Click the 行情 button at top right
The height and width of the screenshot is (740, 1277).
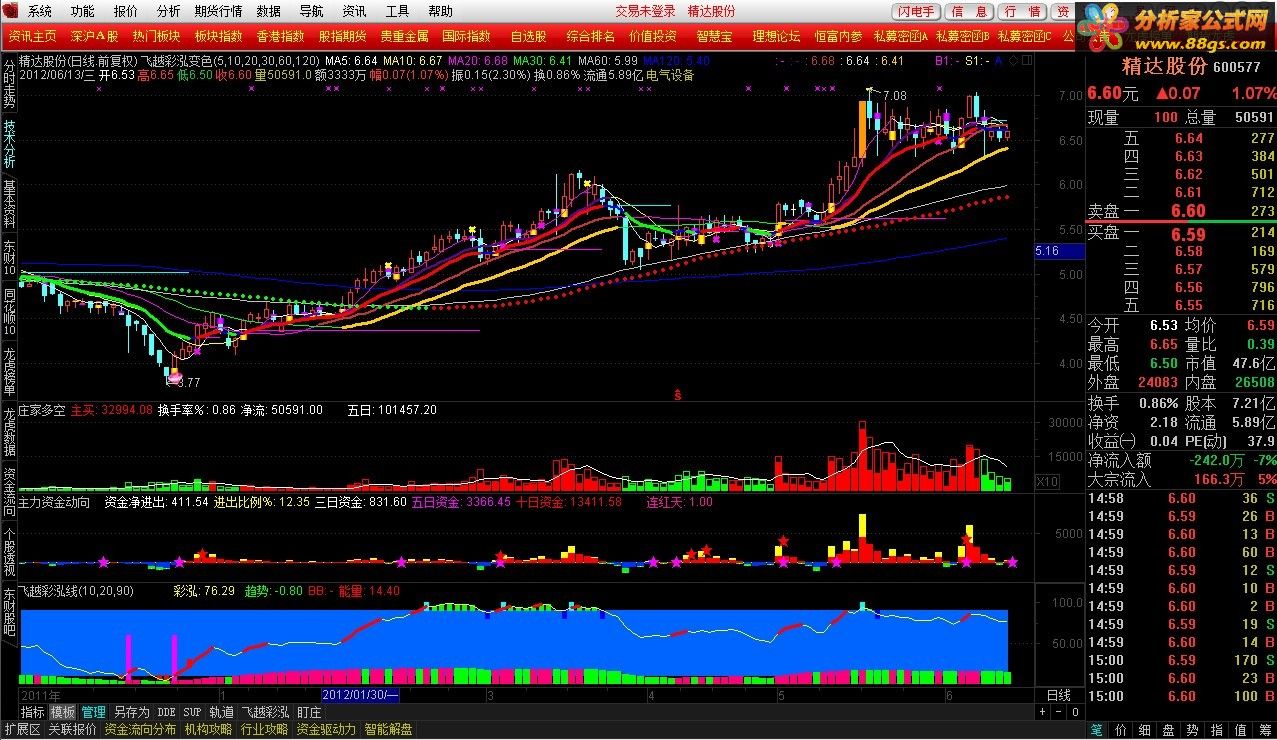click(1022, 11)
